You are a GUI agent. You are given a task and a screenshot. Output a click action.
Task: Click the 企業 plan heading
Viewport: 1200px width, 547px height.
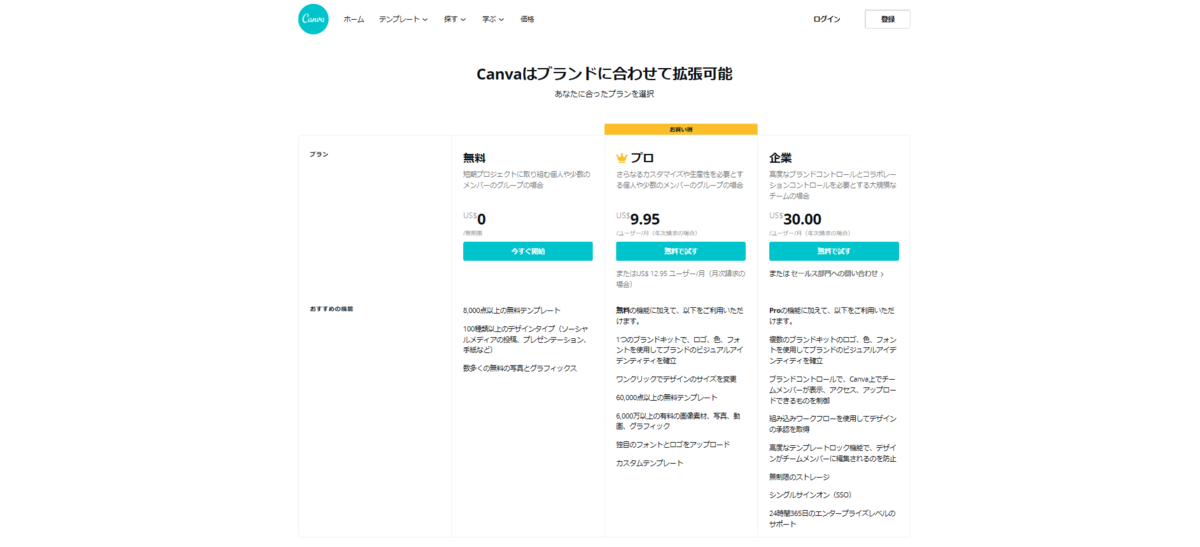tap(780, 158)
